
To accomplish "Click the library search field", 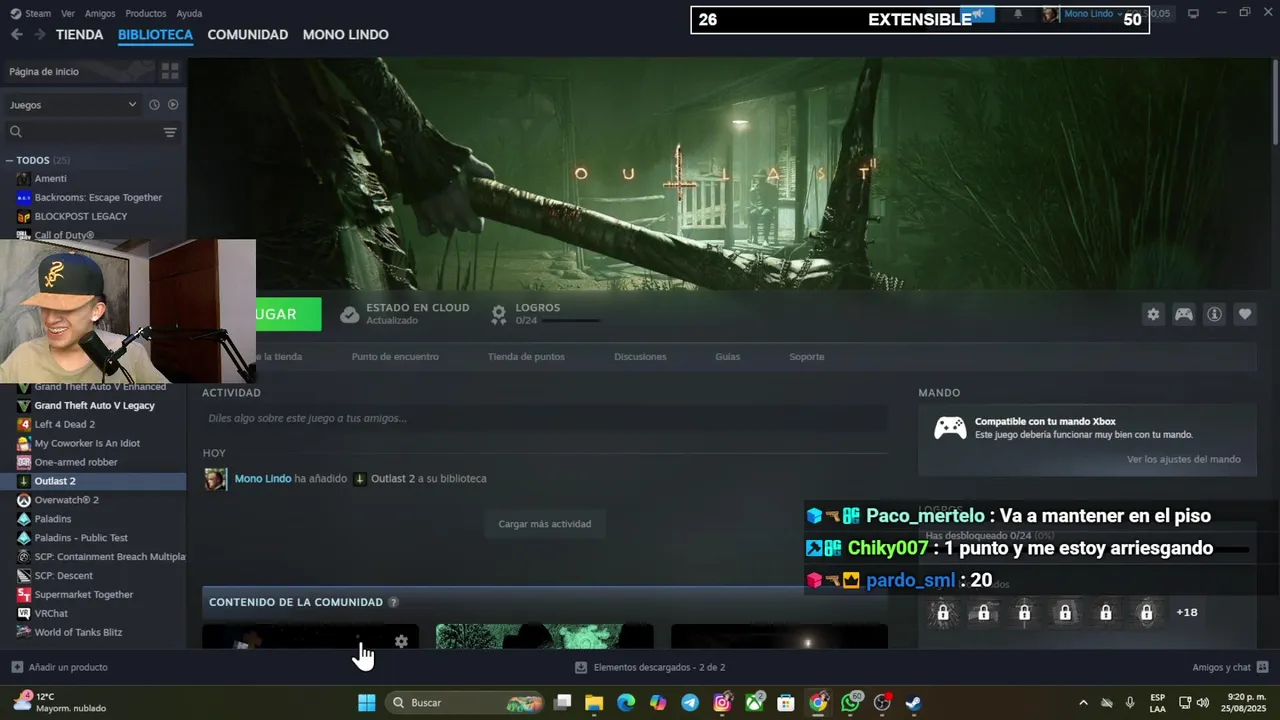I will click(84, 132).
